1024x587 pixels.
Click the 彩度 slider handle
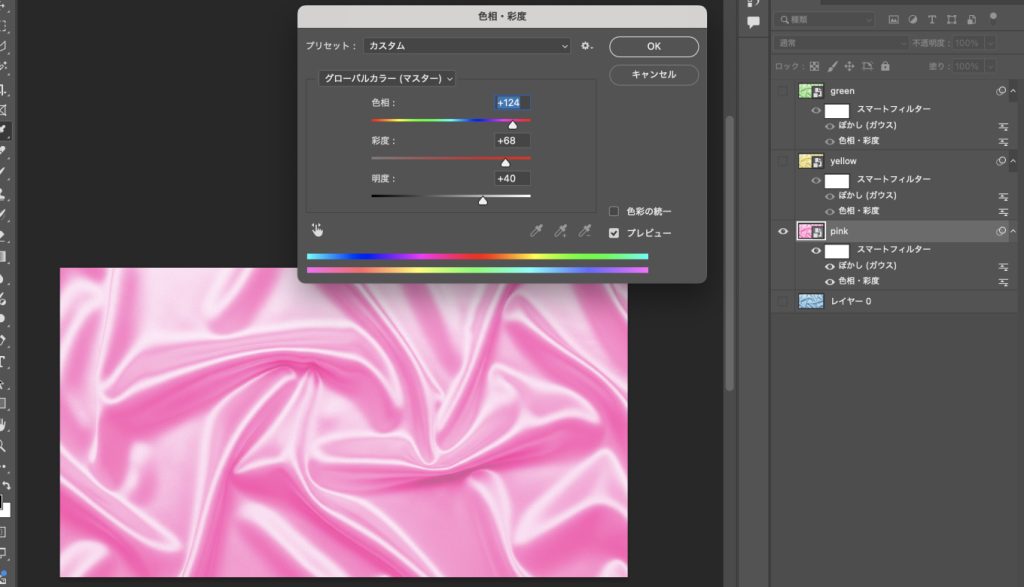pyautogui.click(x=505, y=163)
